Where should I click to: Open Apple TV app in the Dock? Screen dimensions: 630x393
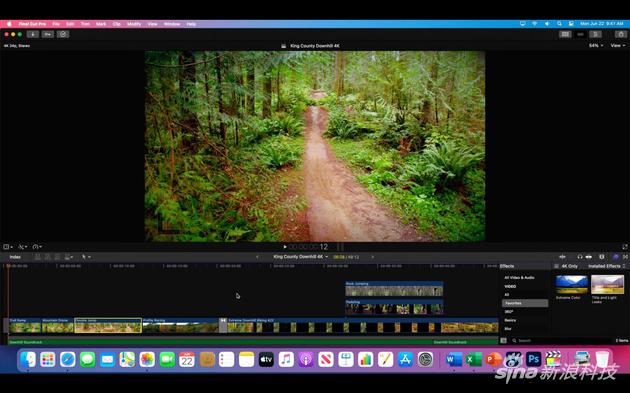point(266,359)
